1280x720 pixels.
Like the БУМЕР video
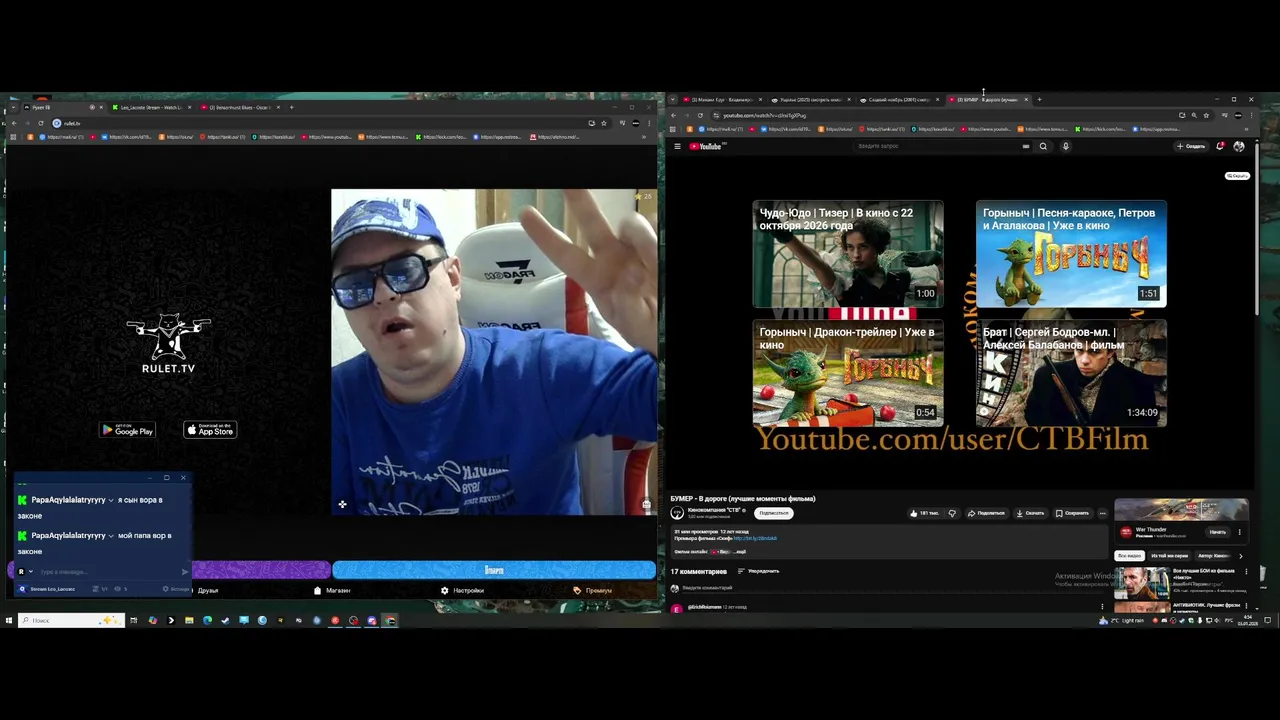(x=924, y=513)
